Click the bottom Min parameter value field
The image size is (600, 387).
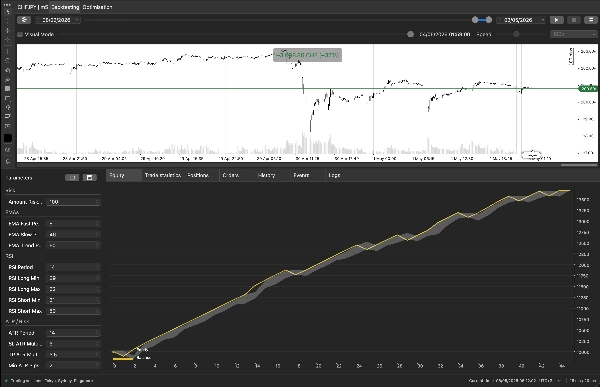point(73,366)
